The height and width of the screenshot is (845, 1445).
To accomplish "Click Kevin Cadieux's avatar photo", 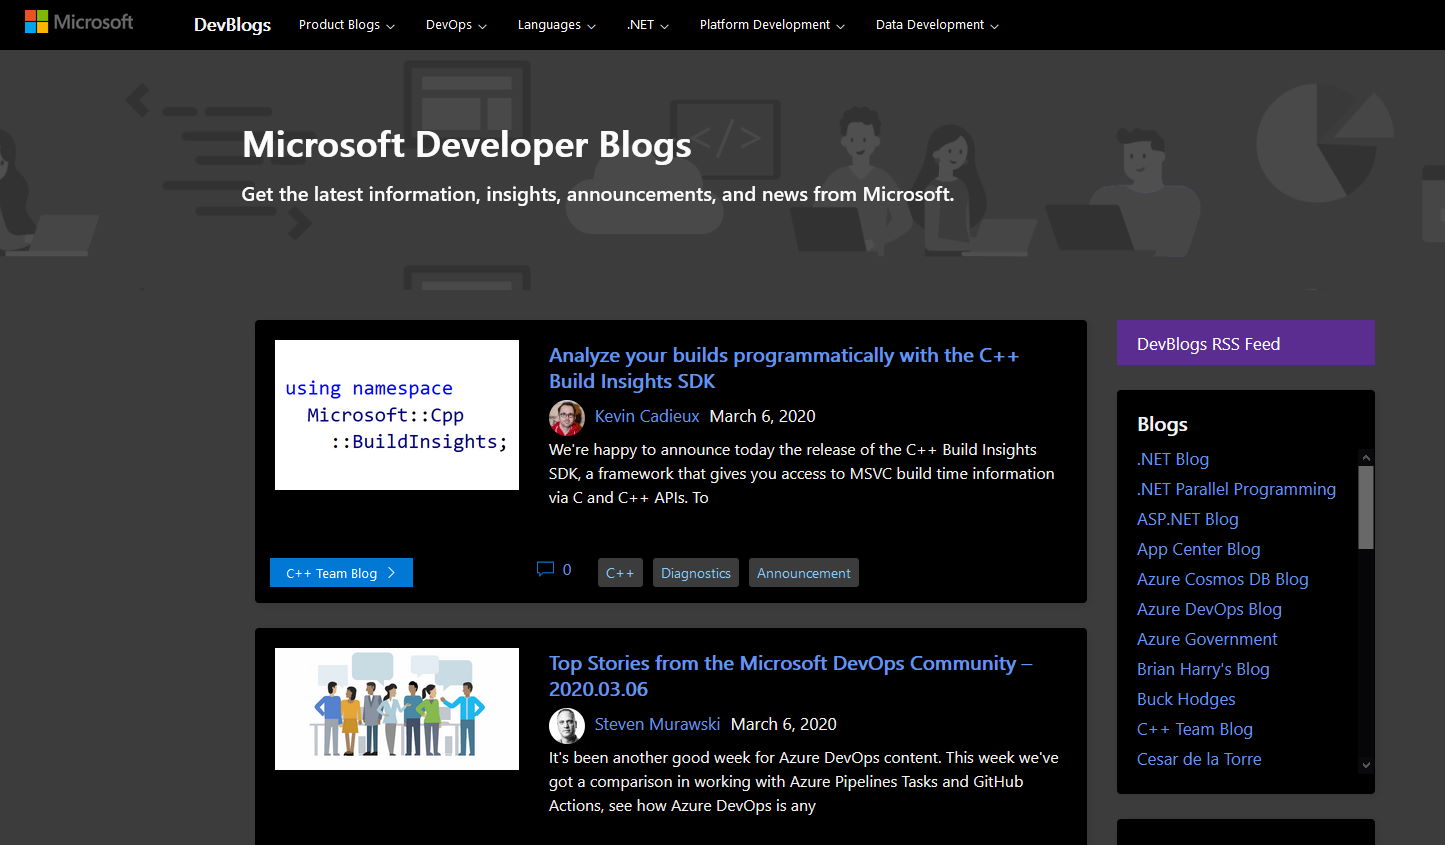I will point(567,417).
